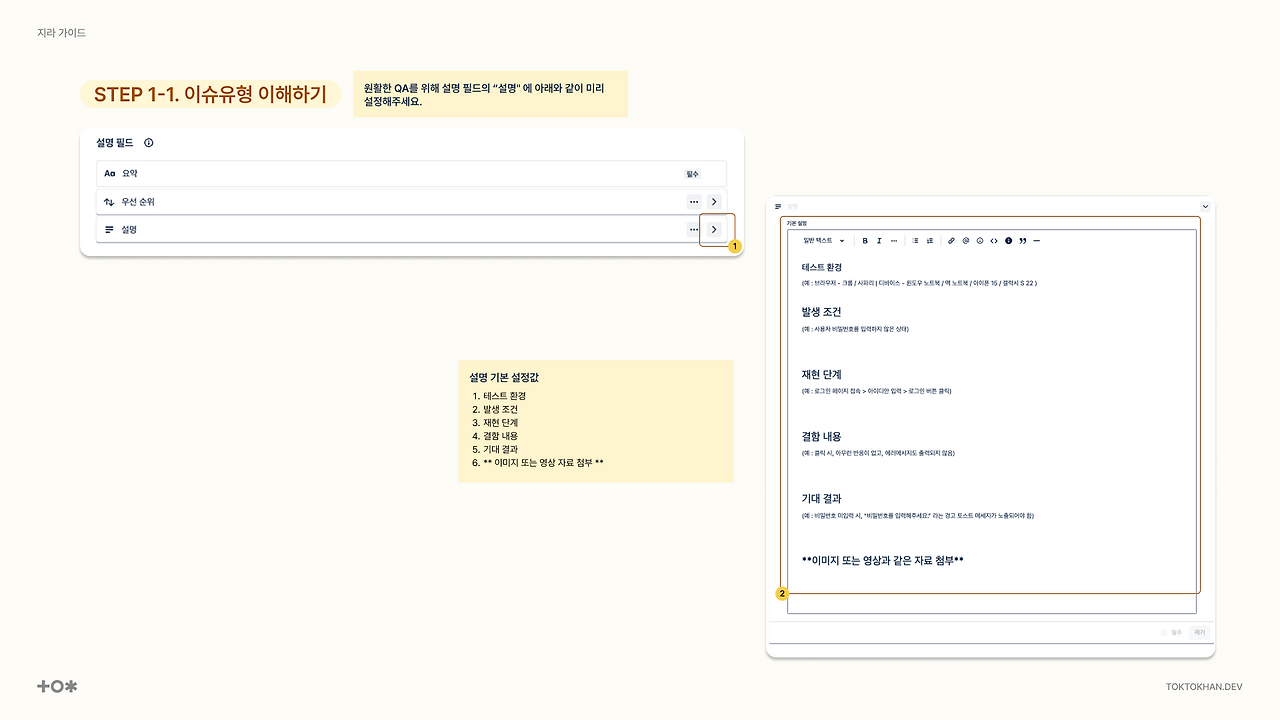Insert a code snippet block
Viewport: 1280px width, 720px height.
coord(994,240)
